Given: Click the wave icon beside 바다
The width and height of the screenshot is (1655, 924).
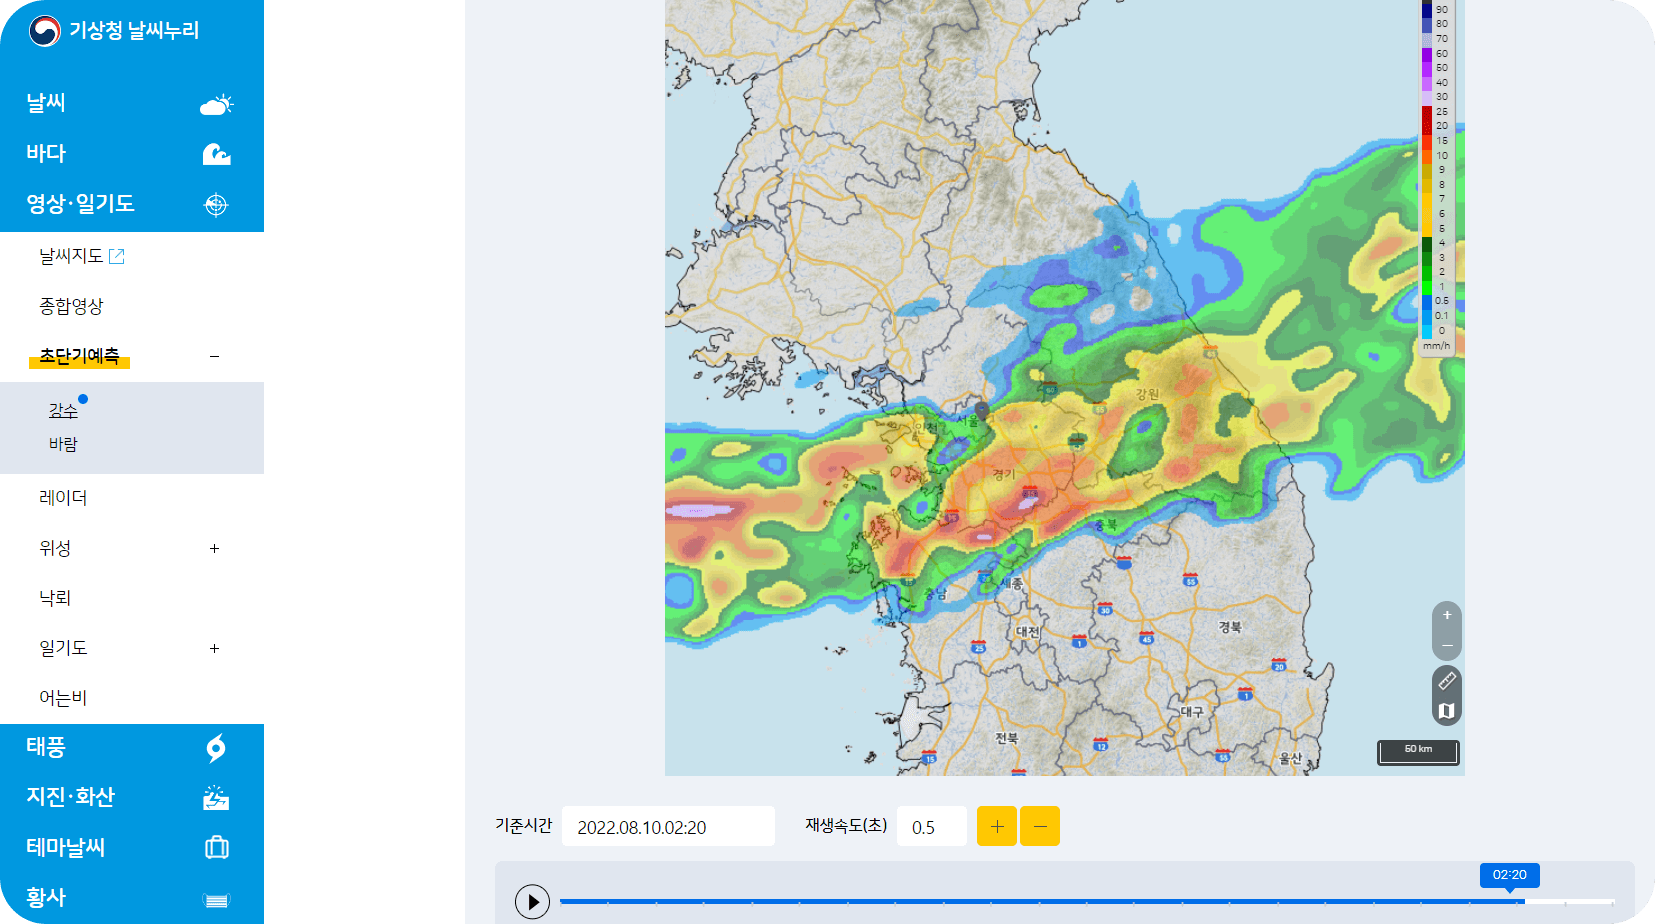Looking at the screenshot, I should click(216, 154).
